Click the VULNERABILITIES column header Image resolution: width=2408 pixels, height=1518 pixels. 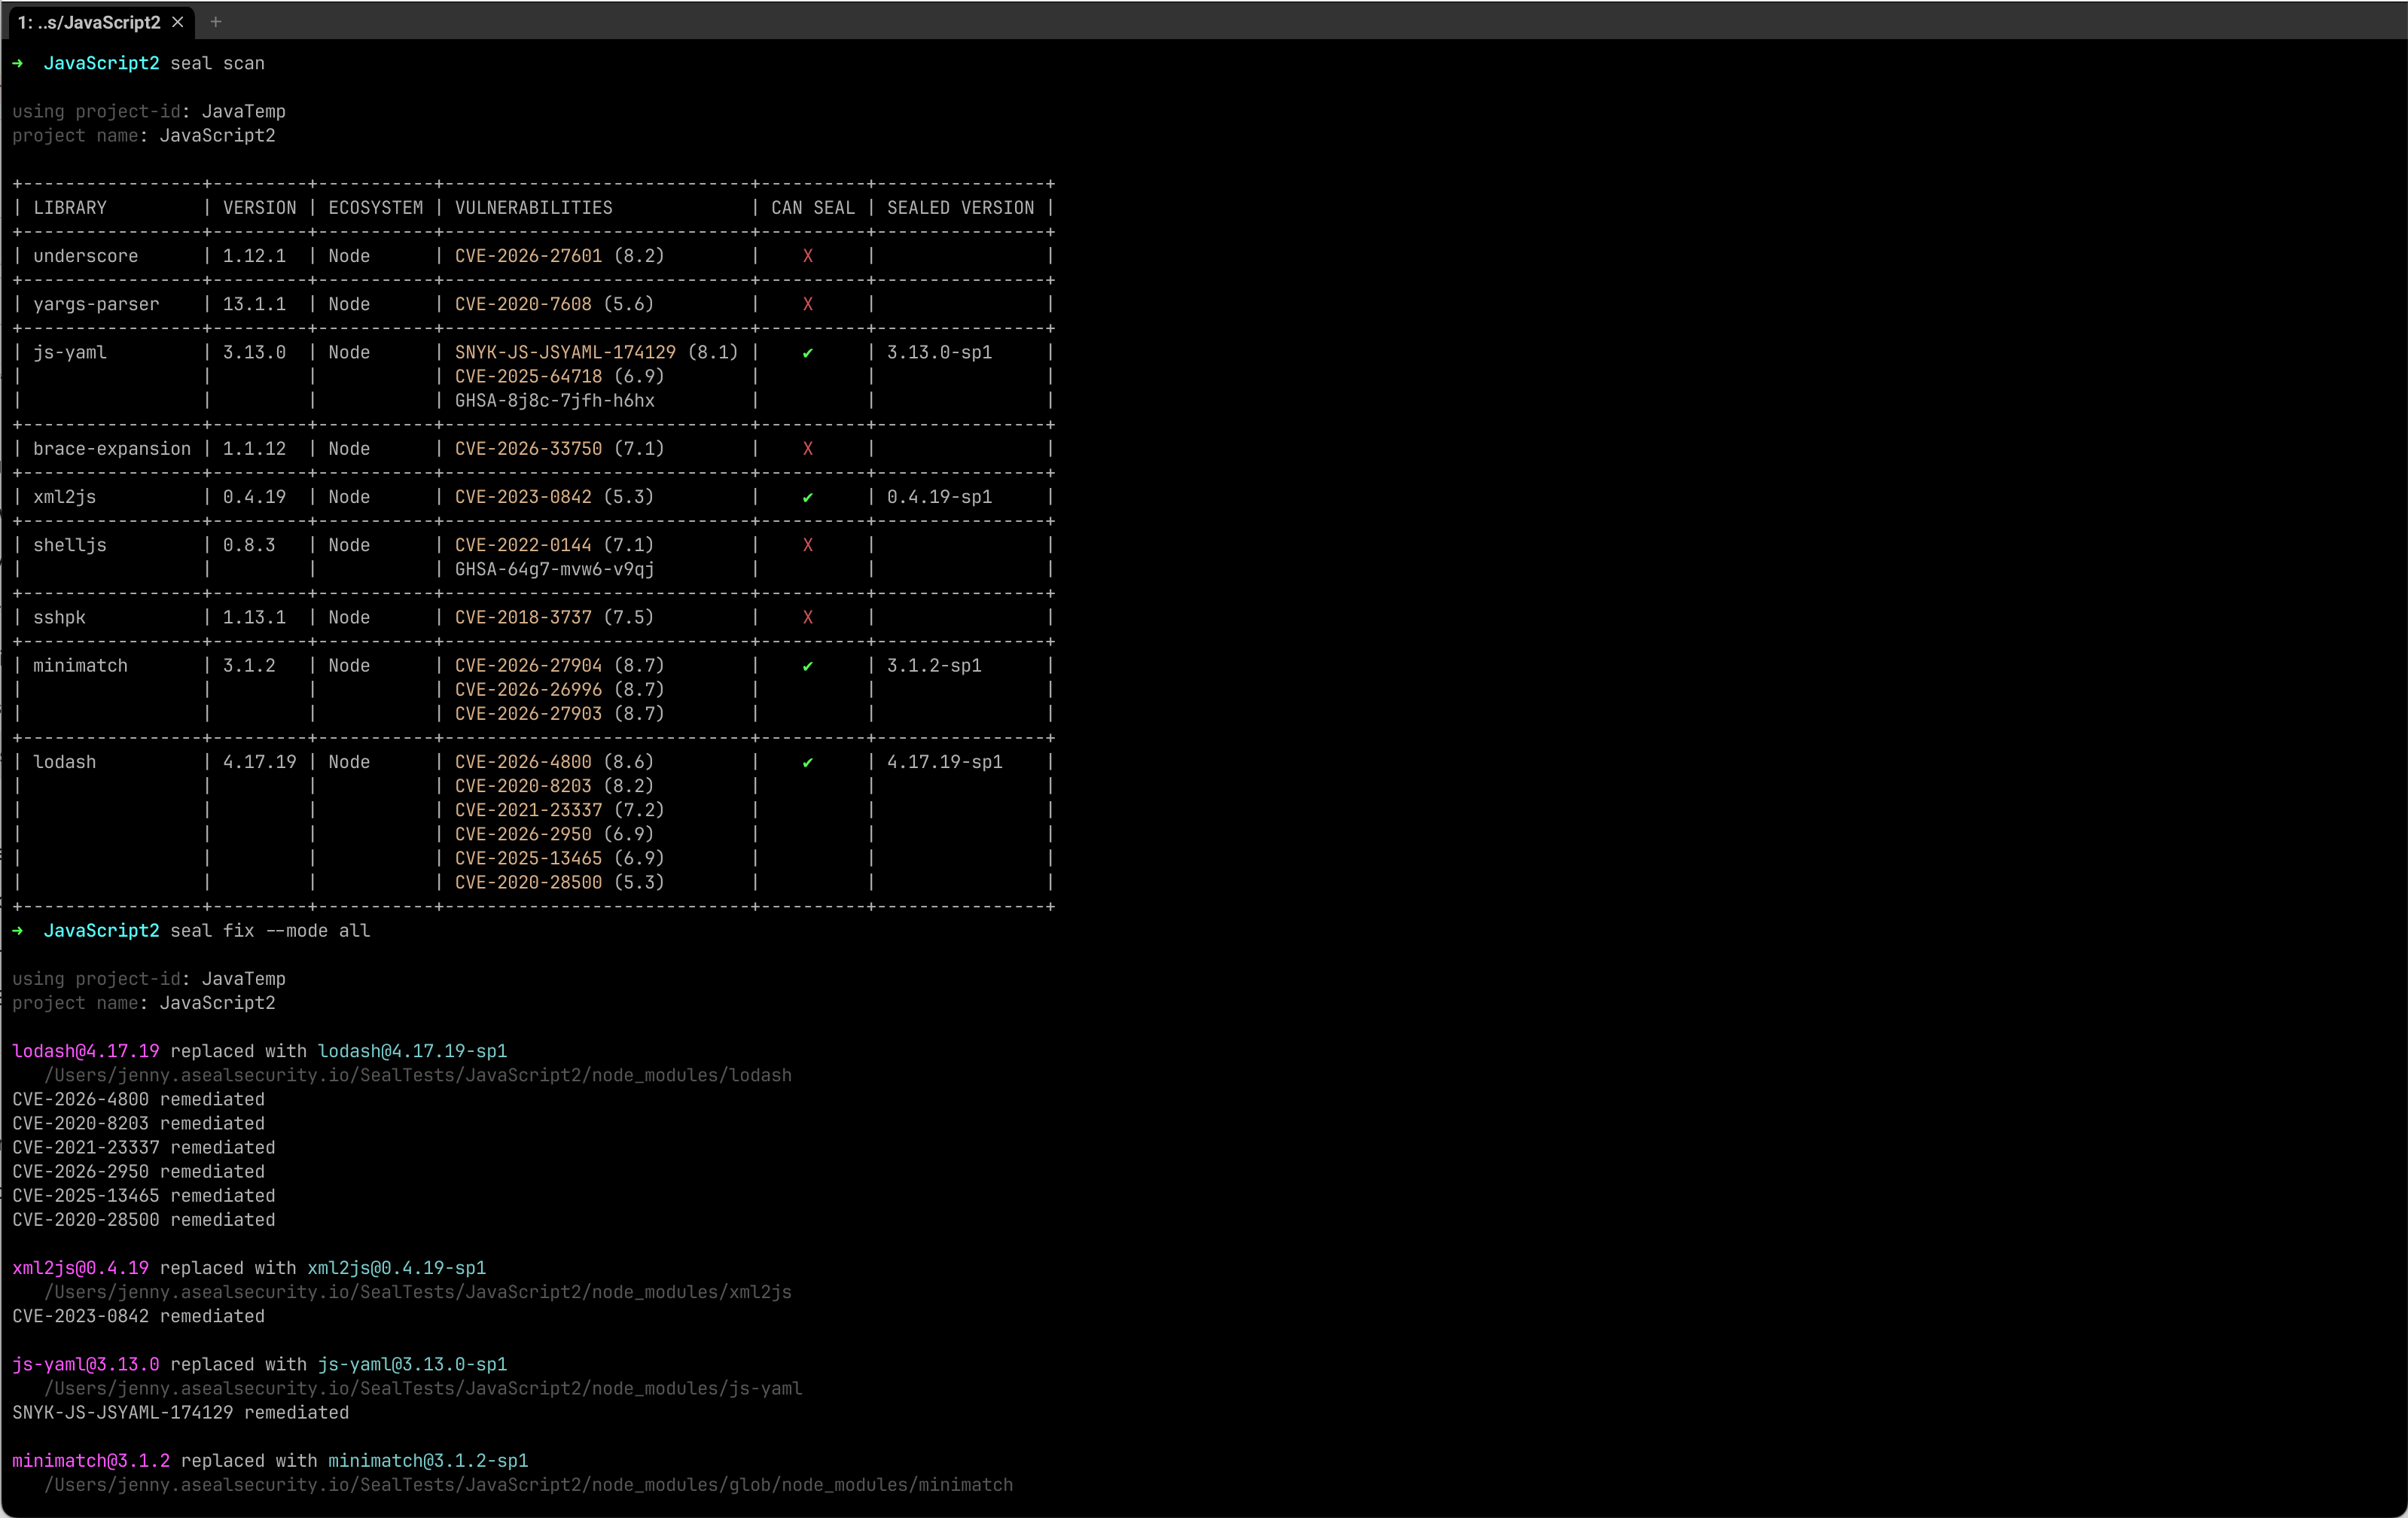click(x=534, y=208)
